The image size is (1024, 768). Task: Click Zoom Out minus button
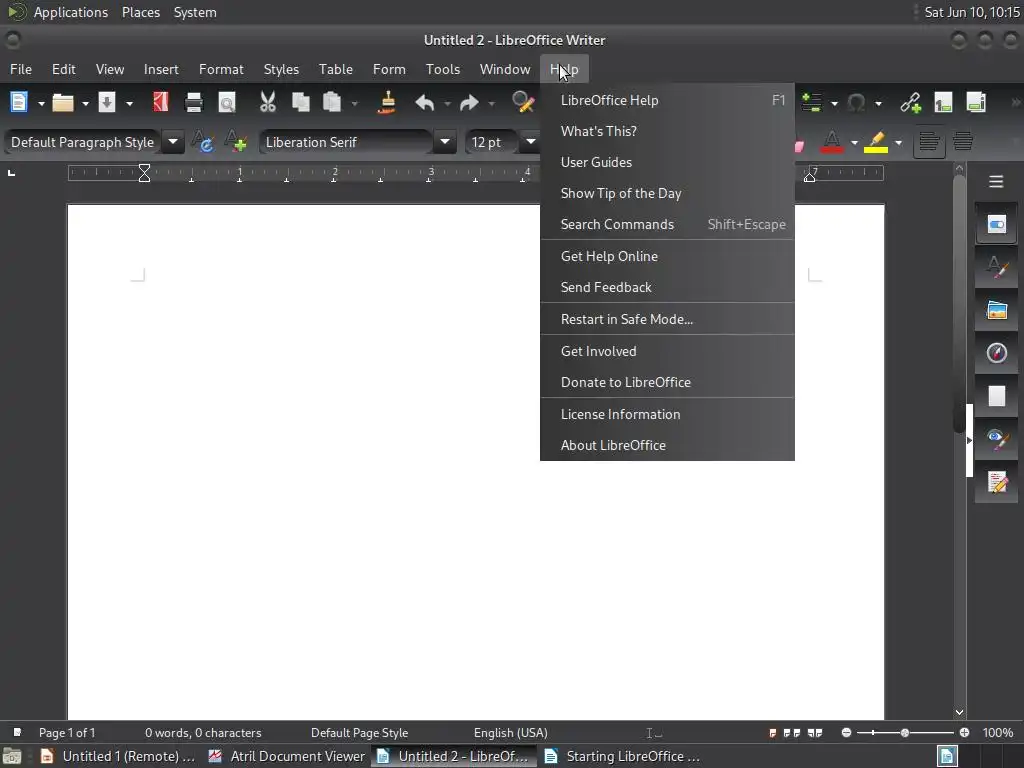[x=846, y=733]
